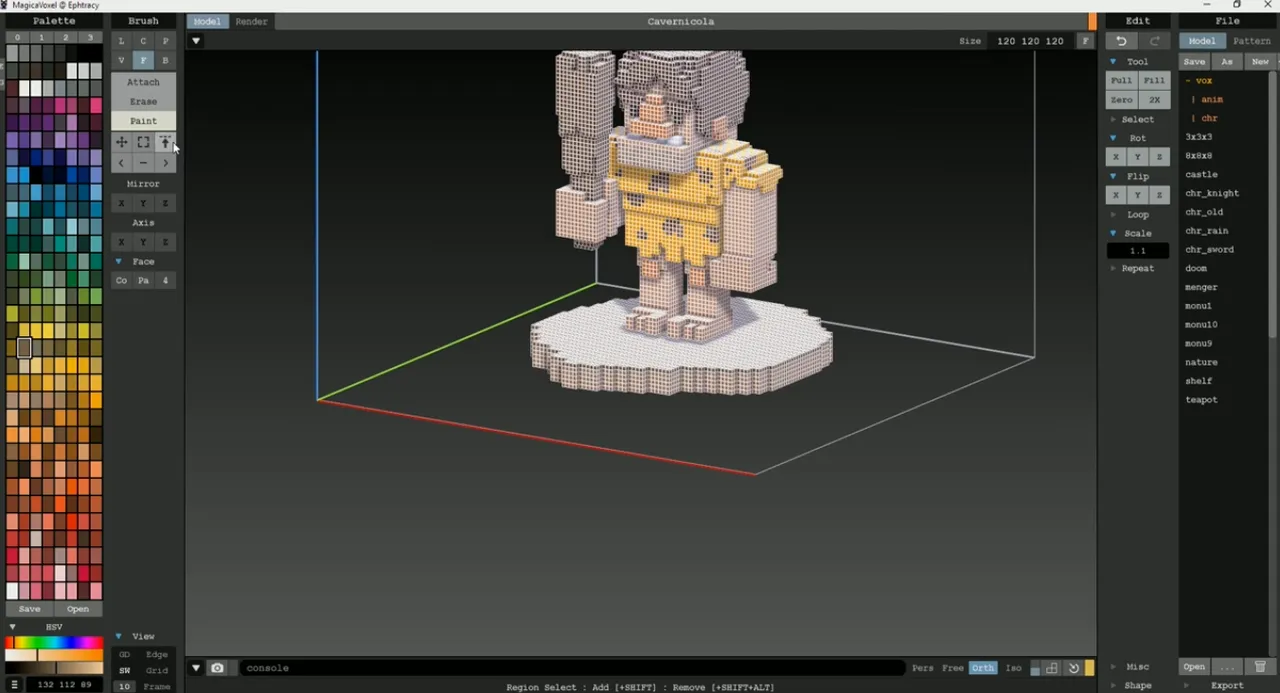Collapse the Scale section
This screenshot has height=693, width=1280.
[1113, 233]
